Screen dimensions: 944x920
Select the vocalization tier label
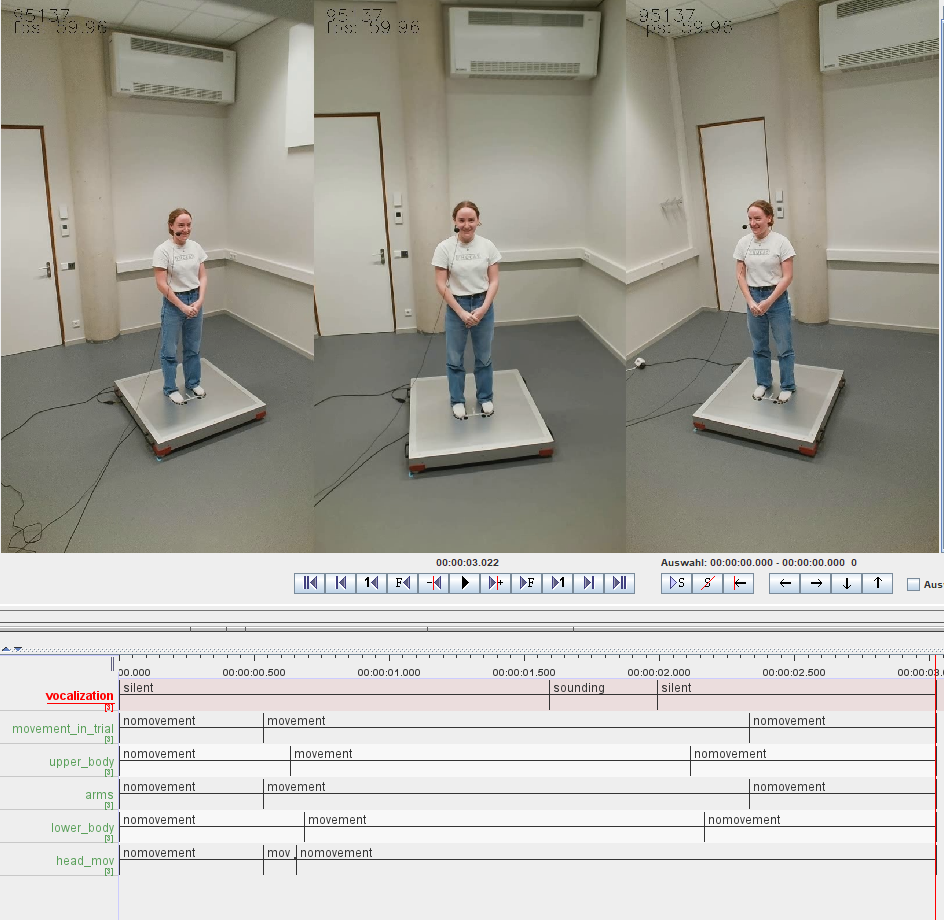[79, 695]
